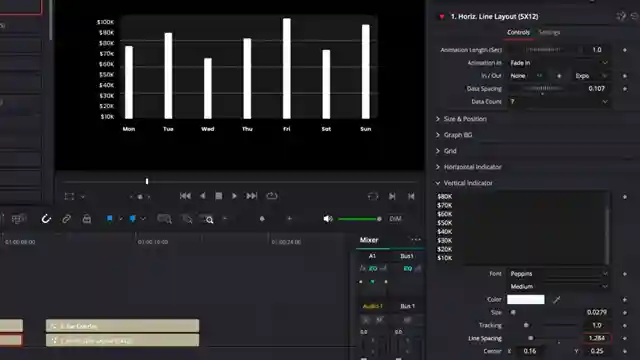This screenshot has height=360, width=640.
Task: Click the position lock padlock icon
Action: click(x=87, y=219)
